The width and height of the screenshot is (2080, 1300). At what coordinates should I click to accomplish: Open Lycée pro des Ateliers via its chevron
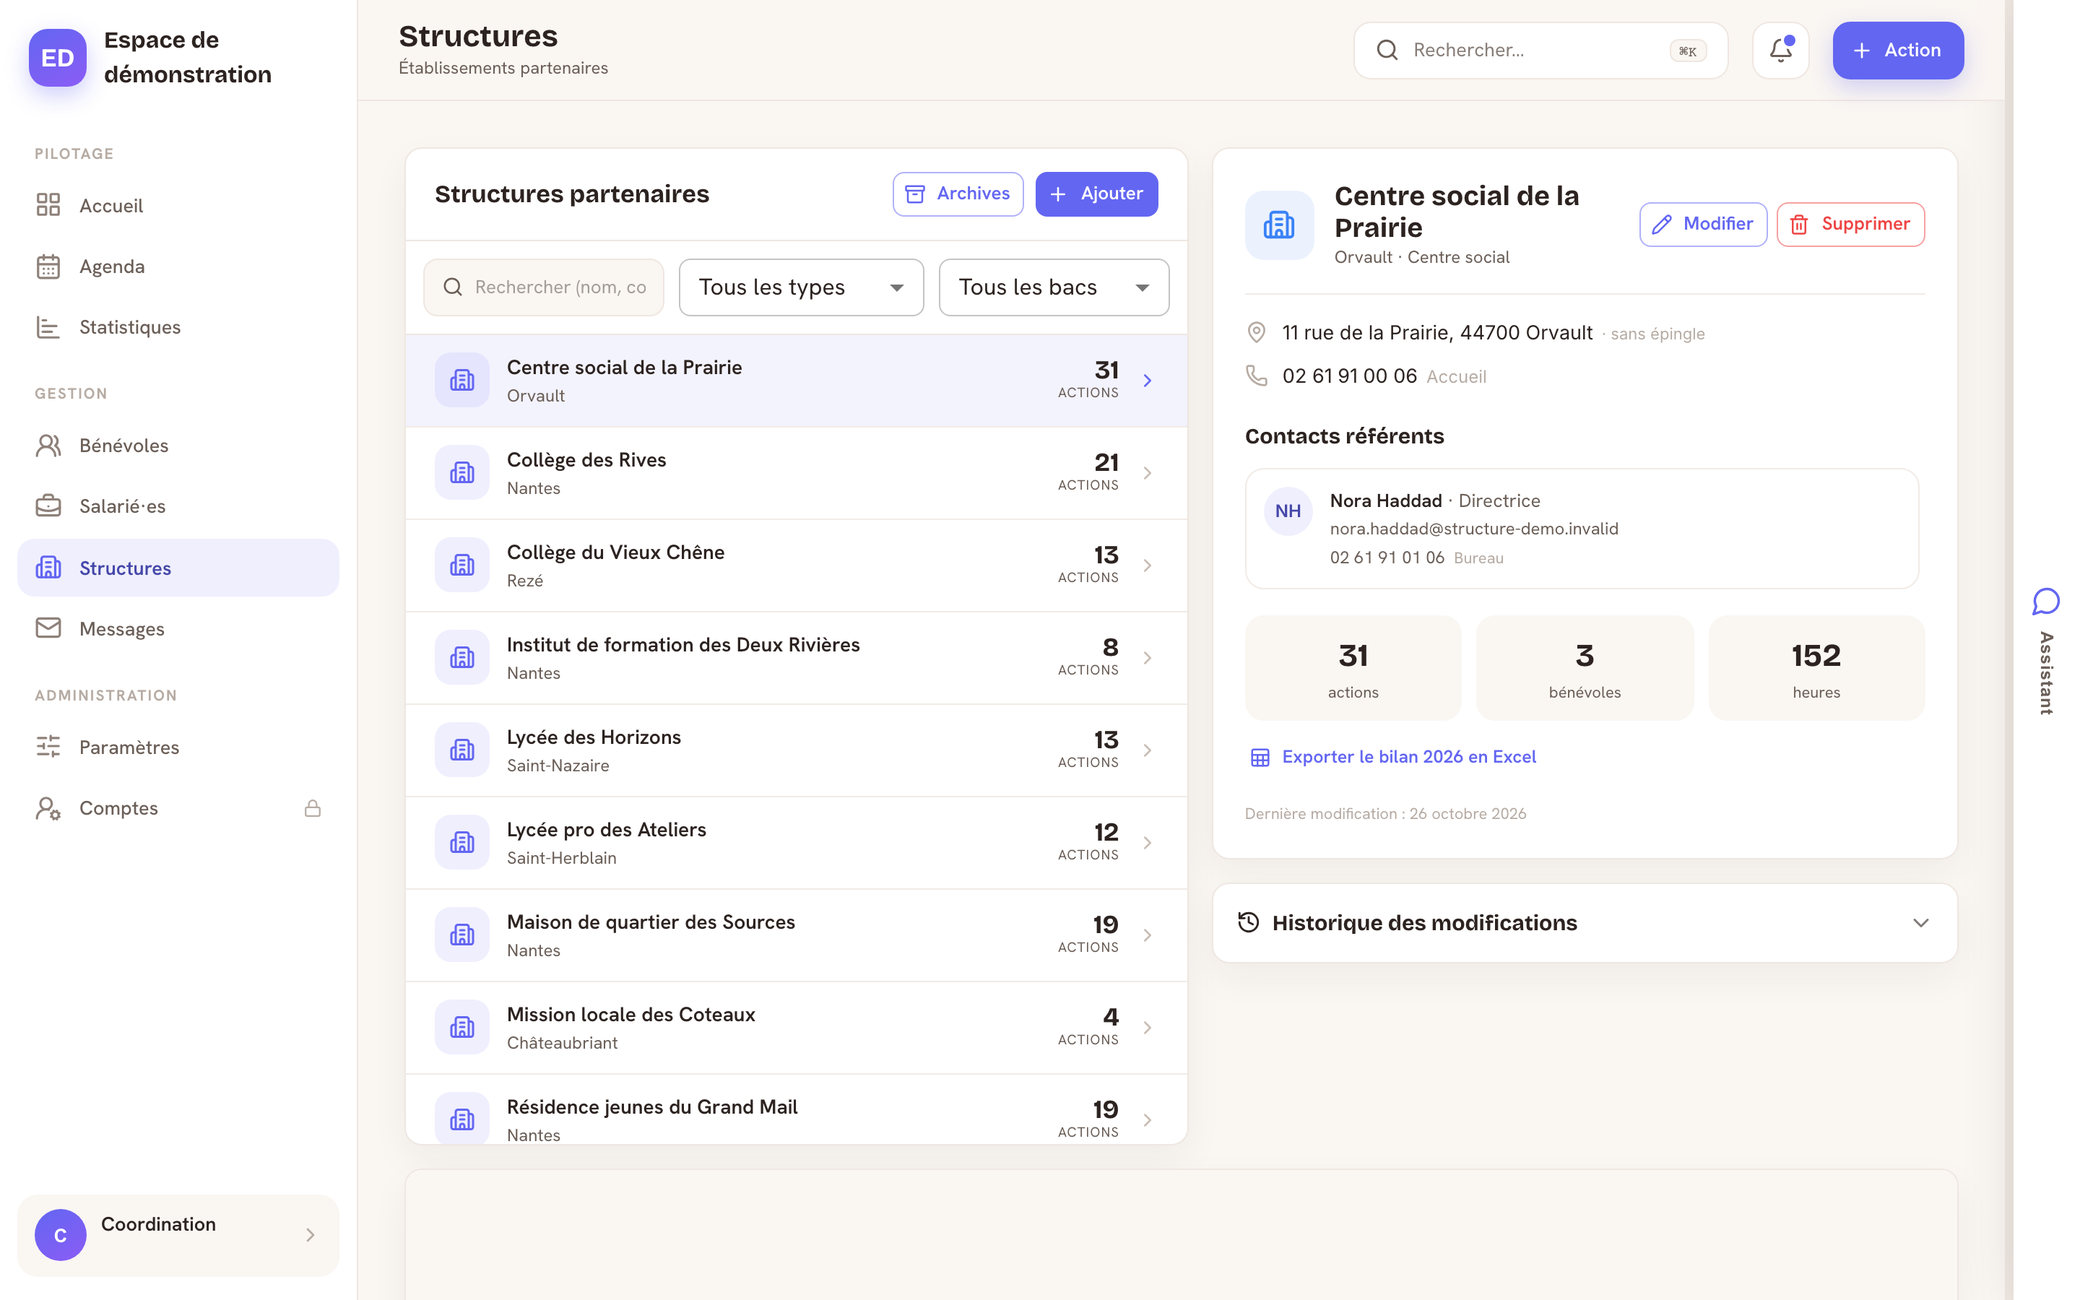(1148, 842)
